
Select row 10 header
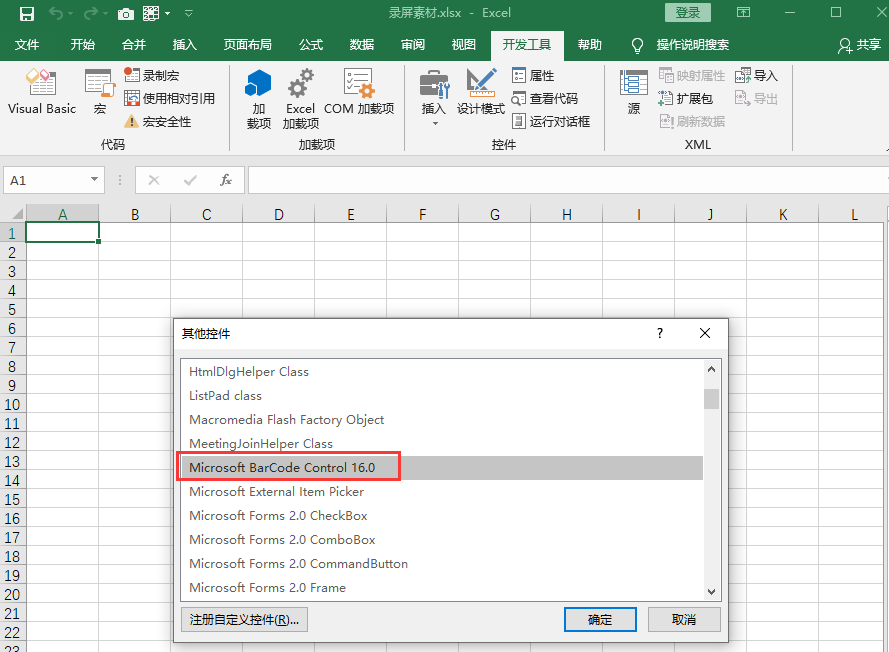click(x=12, y=405)
